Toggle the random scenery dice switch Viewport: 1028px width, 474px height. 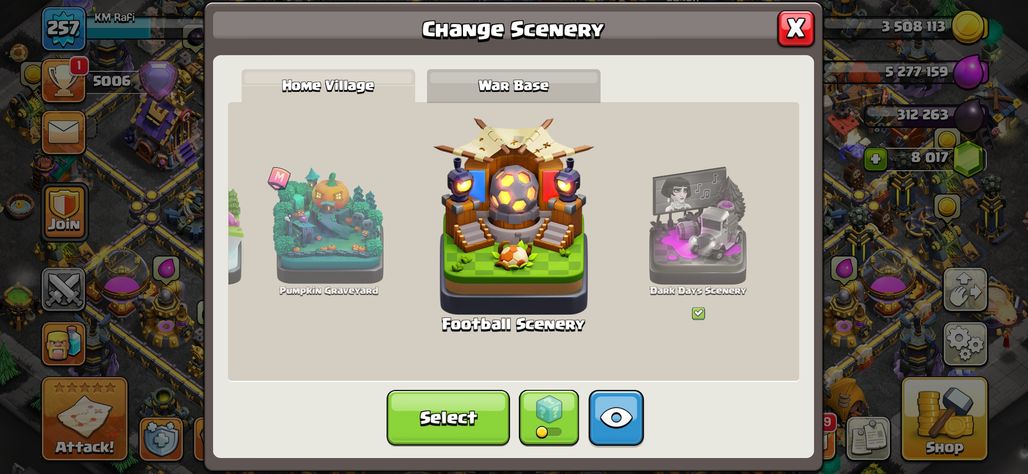(x=549, y=418)
